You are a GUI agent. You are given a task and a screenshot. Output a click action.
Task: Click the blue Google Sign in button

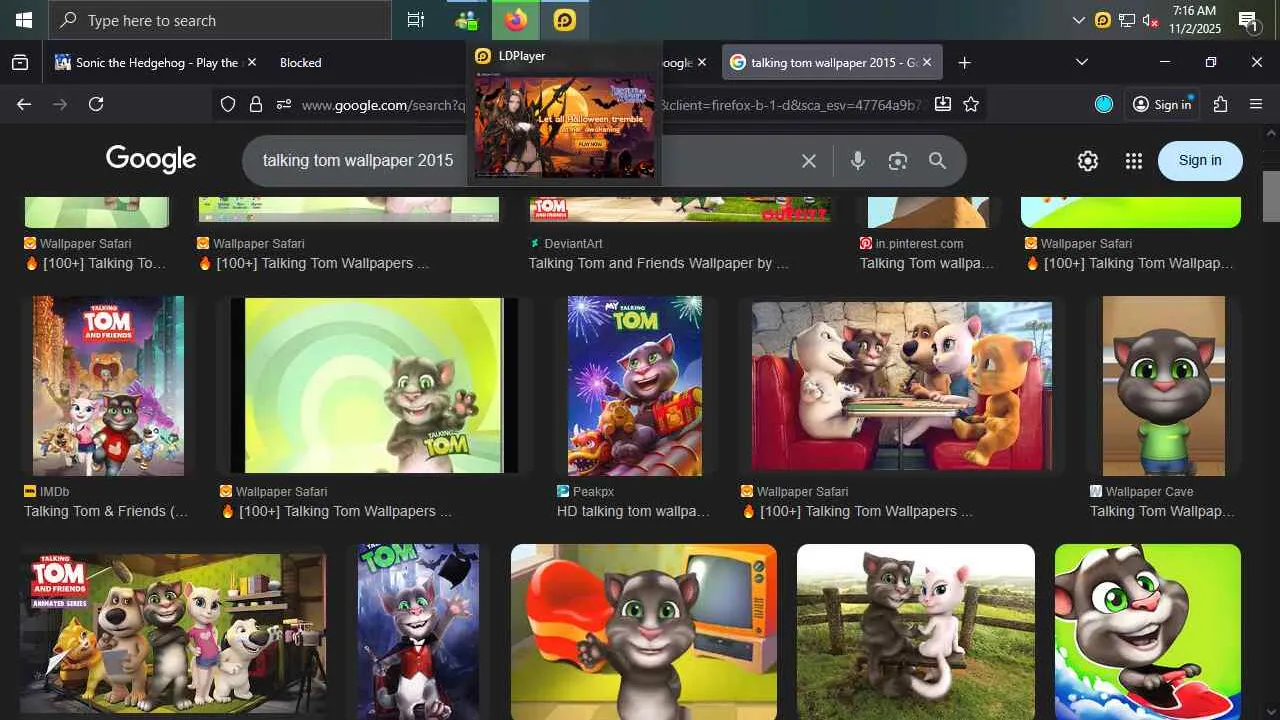[x=1200, y=160]
